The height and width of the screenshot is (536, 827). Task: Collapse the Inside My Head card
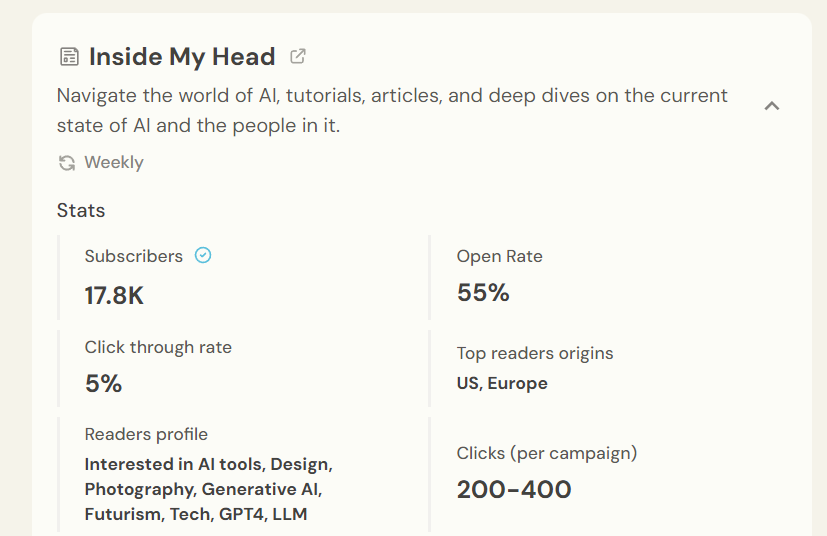(x=771, y=106)
